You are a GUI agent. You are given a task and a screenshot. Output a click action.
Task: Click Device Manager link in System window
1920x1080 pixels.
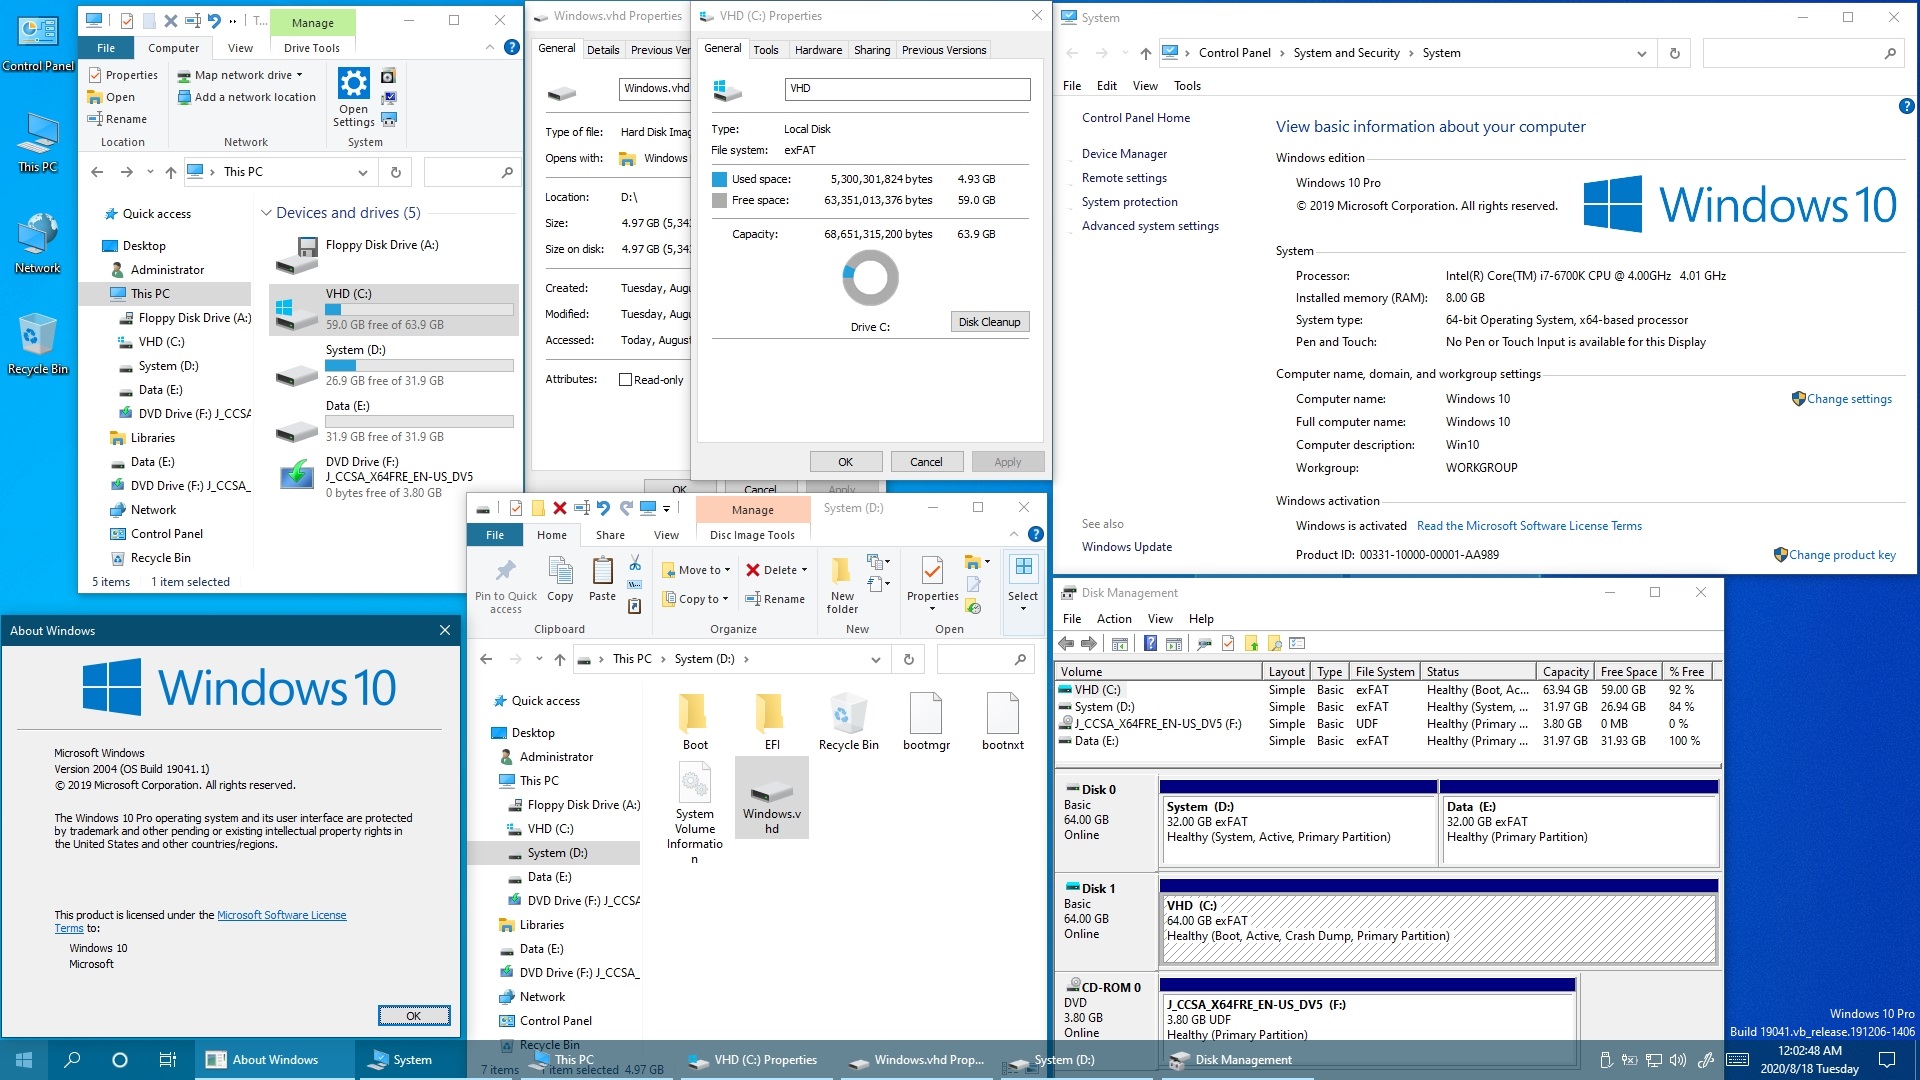pos(1124,154)
